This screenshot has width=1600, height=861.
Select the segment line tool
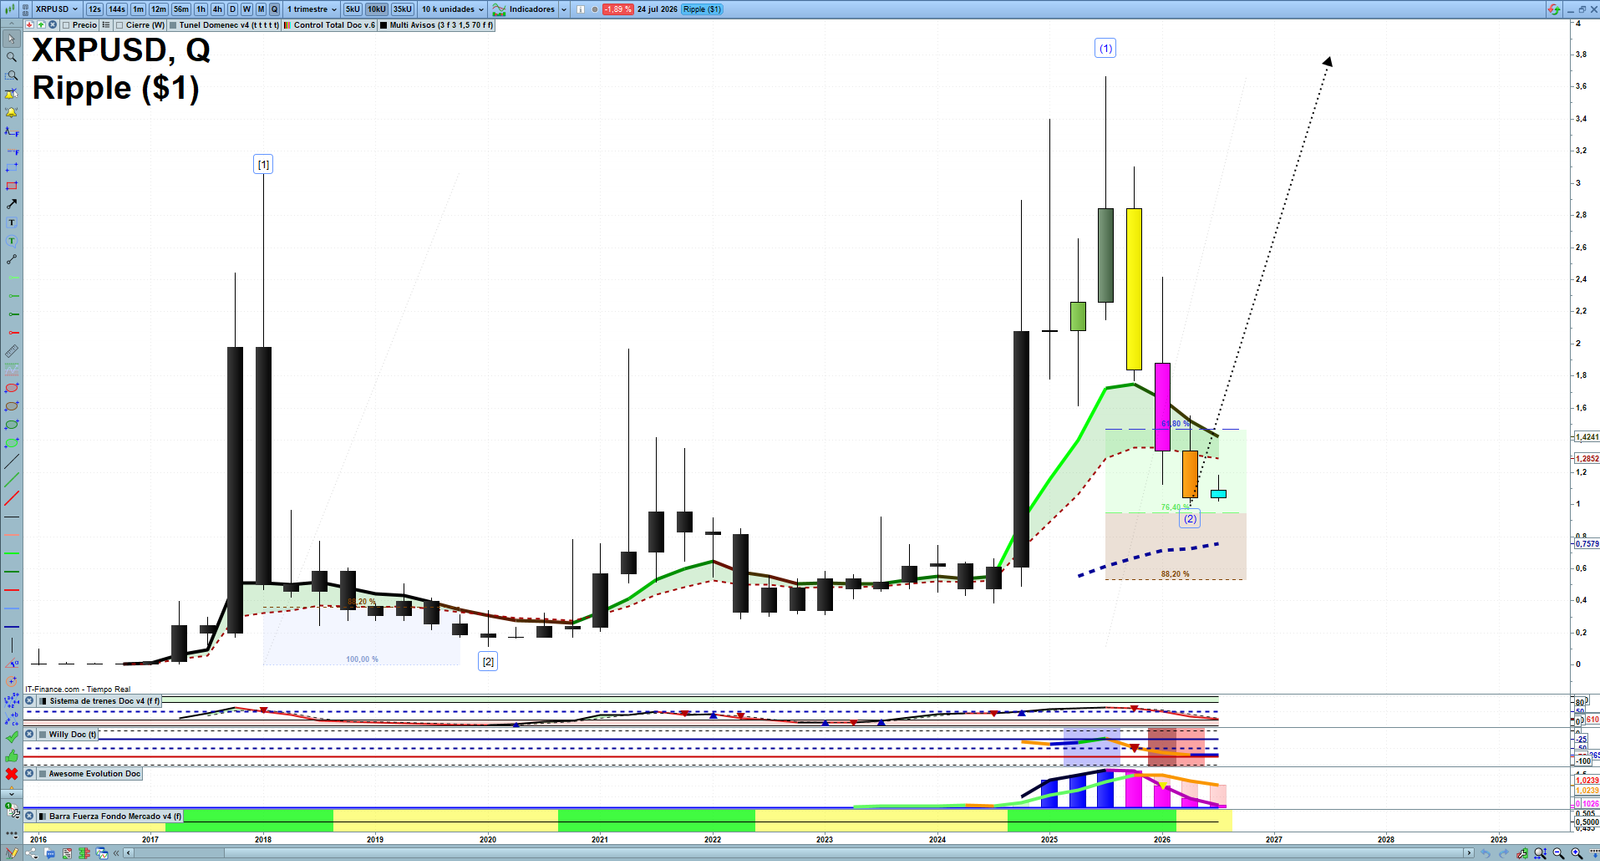(x=12, y=259)
